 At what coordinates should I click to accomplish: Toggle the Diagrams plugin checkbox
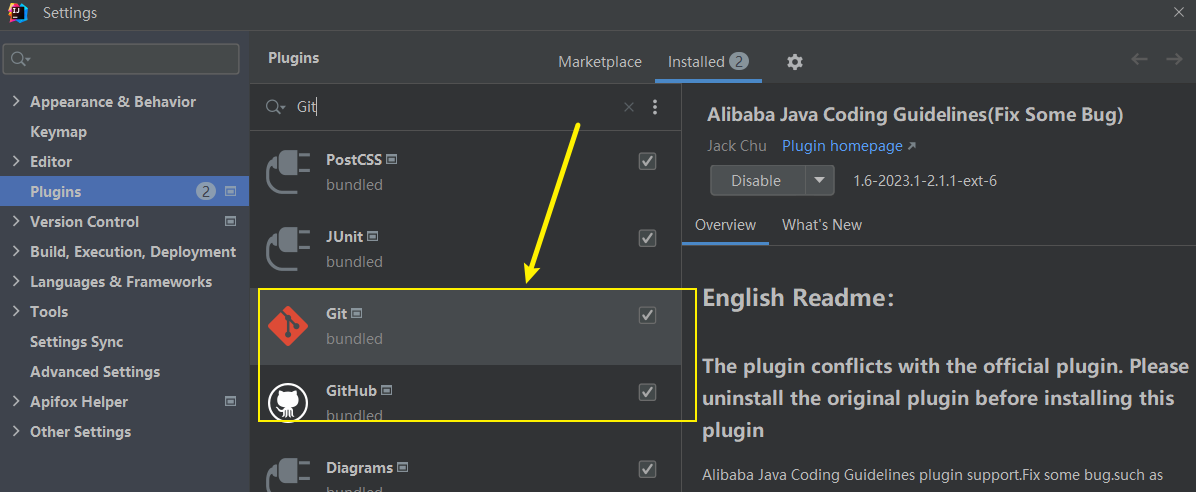(647, 468)
